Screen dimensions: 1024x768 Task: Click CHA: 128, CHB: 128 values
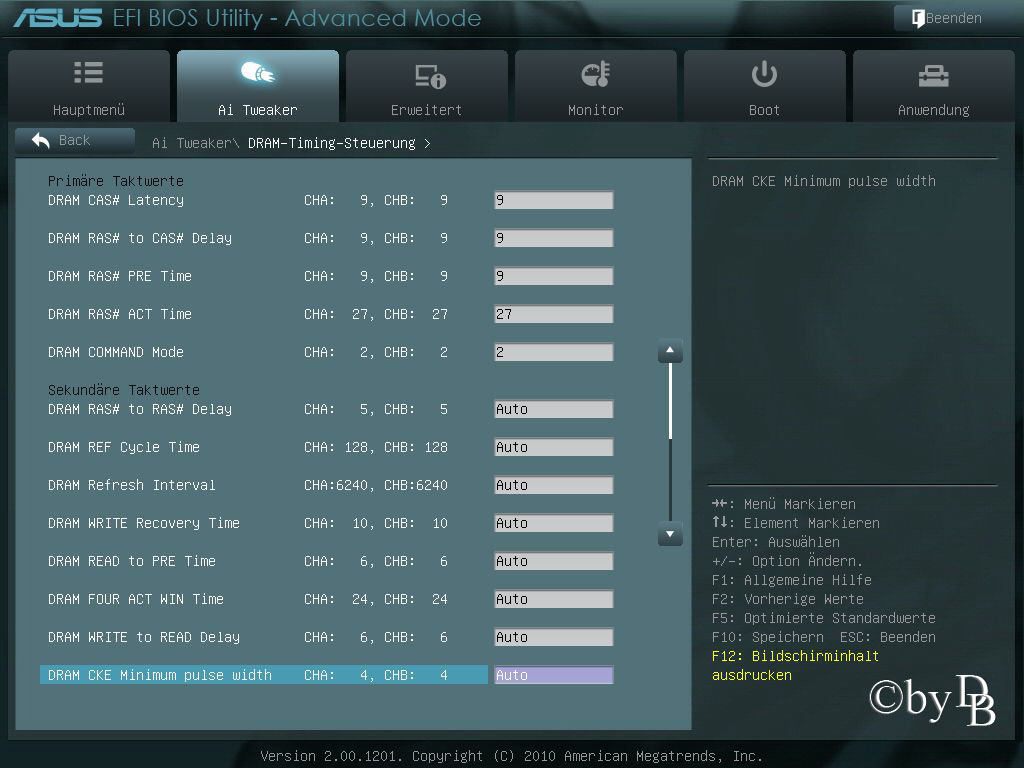(x=376, y=447)
